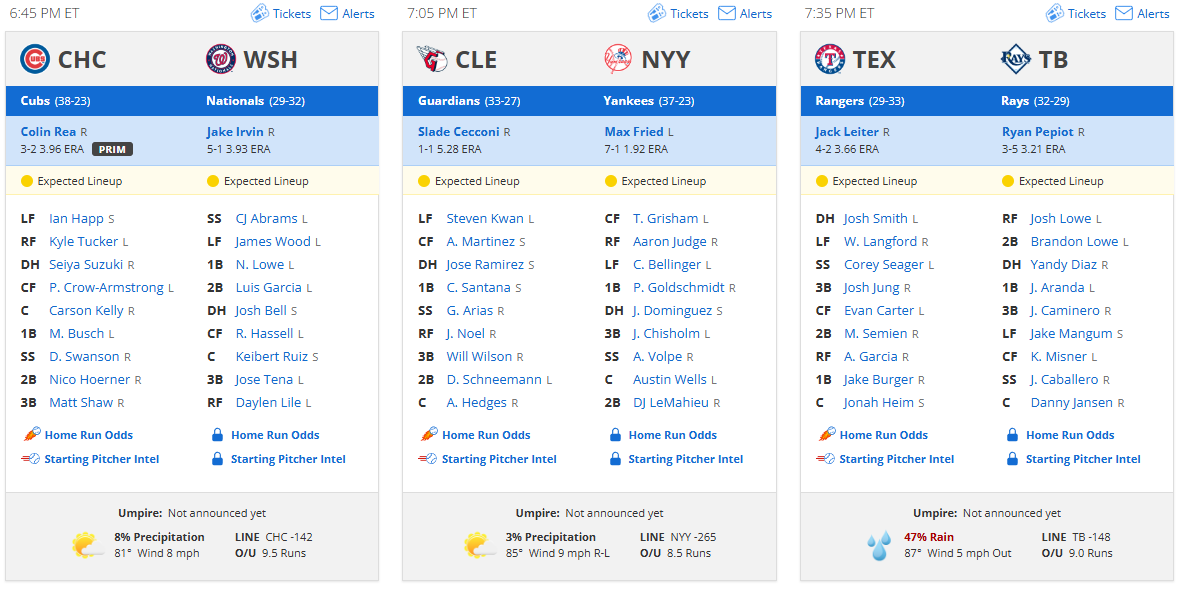
Task: Click the PRIM badge under Colin Rea
Action: click(x=112, y=149)
